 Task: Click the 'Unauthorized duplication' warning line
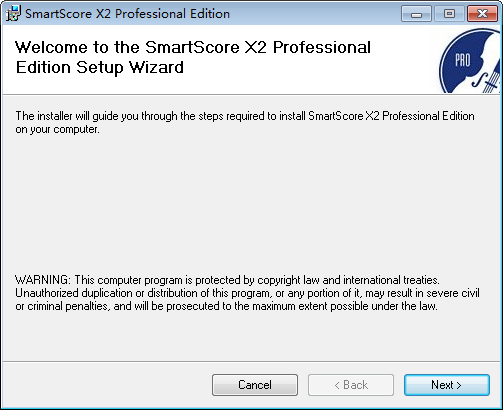pos(247,293)
